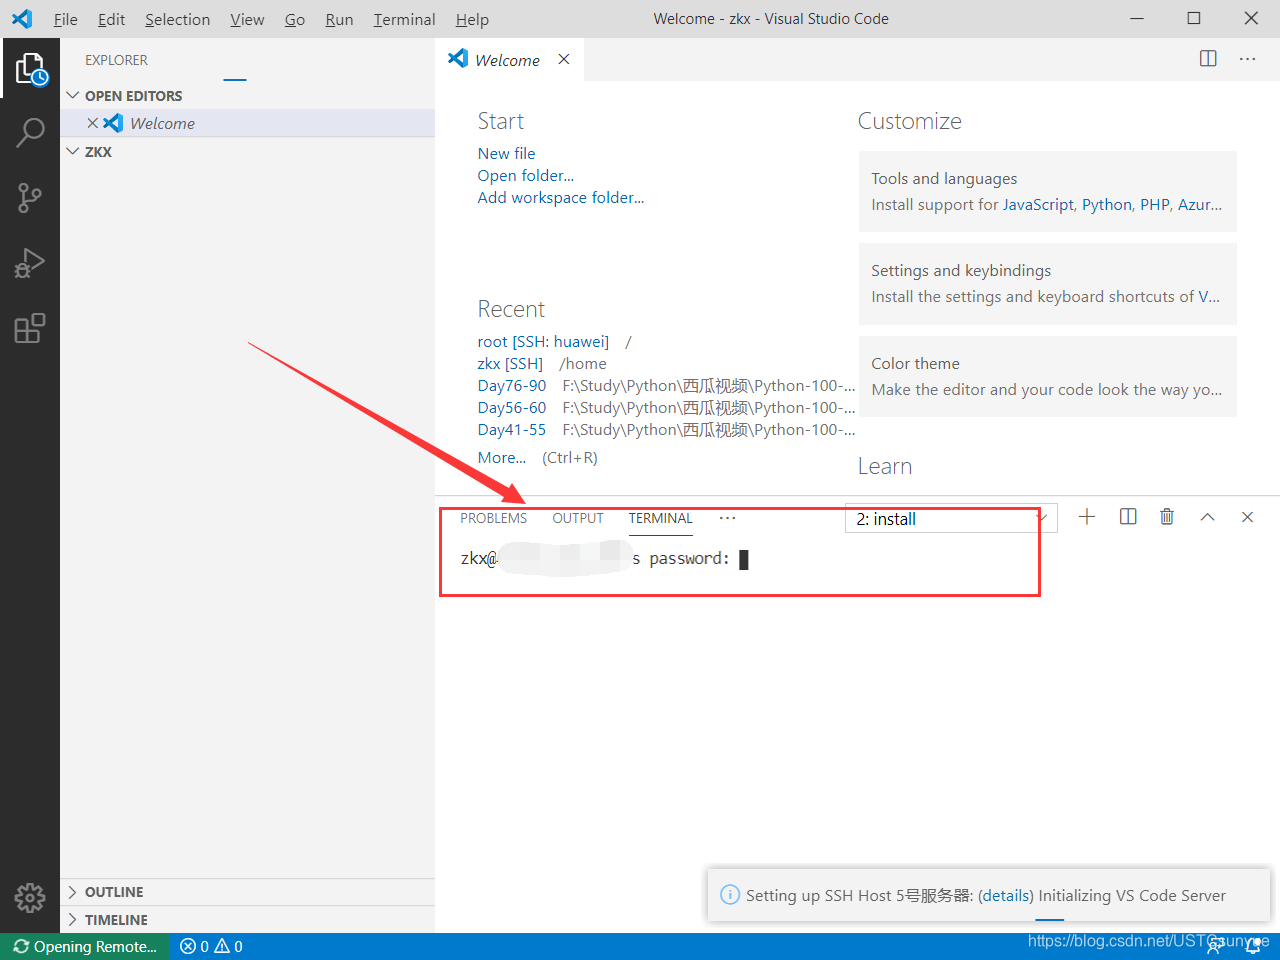
Task: Switch to the Problems panel tab
Action: tap(493, 518)
